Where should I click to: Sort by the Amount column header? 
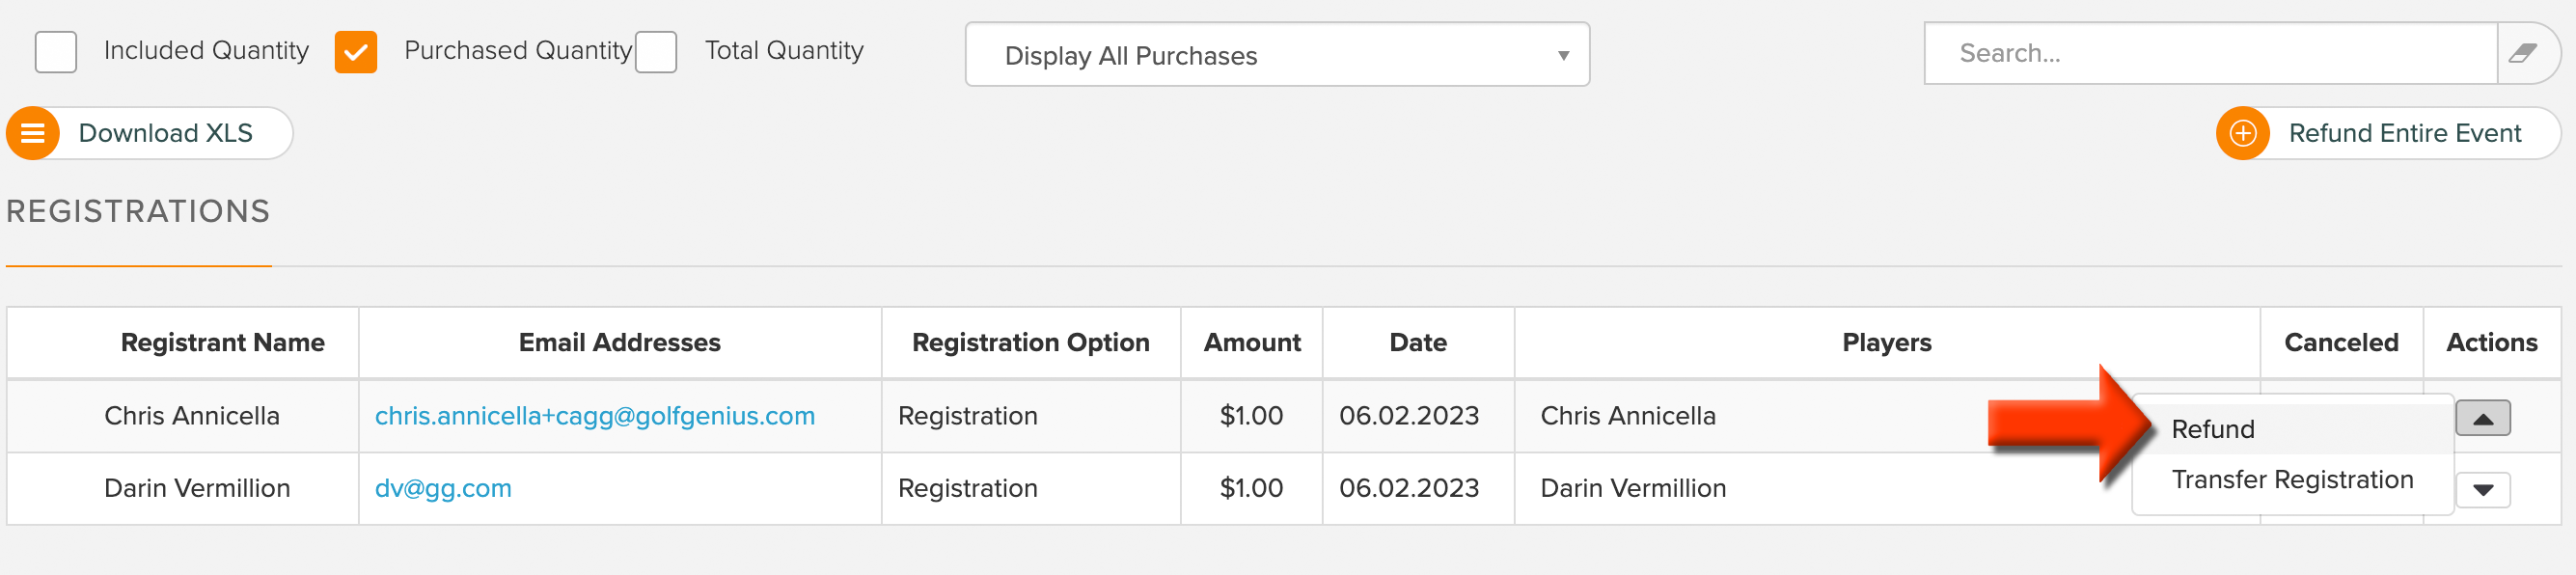coord(1251,343)
